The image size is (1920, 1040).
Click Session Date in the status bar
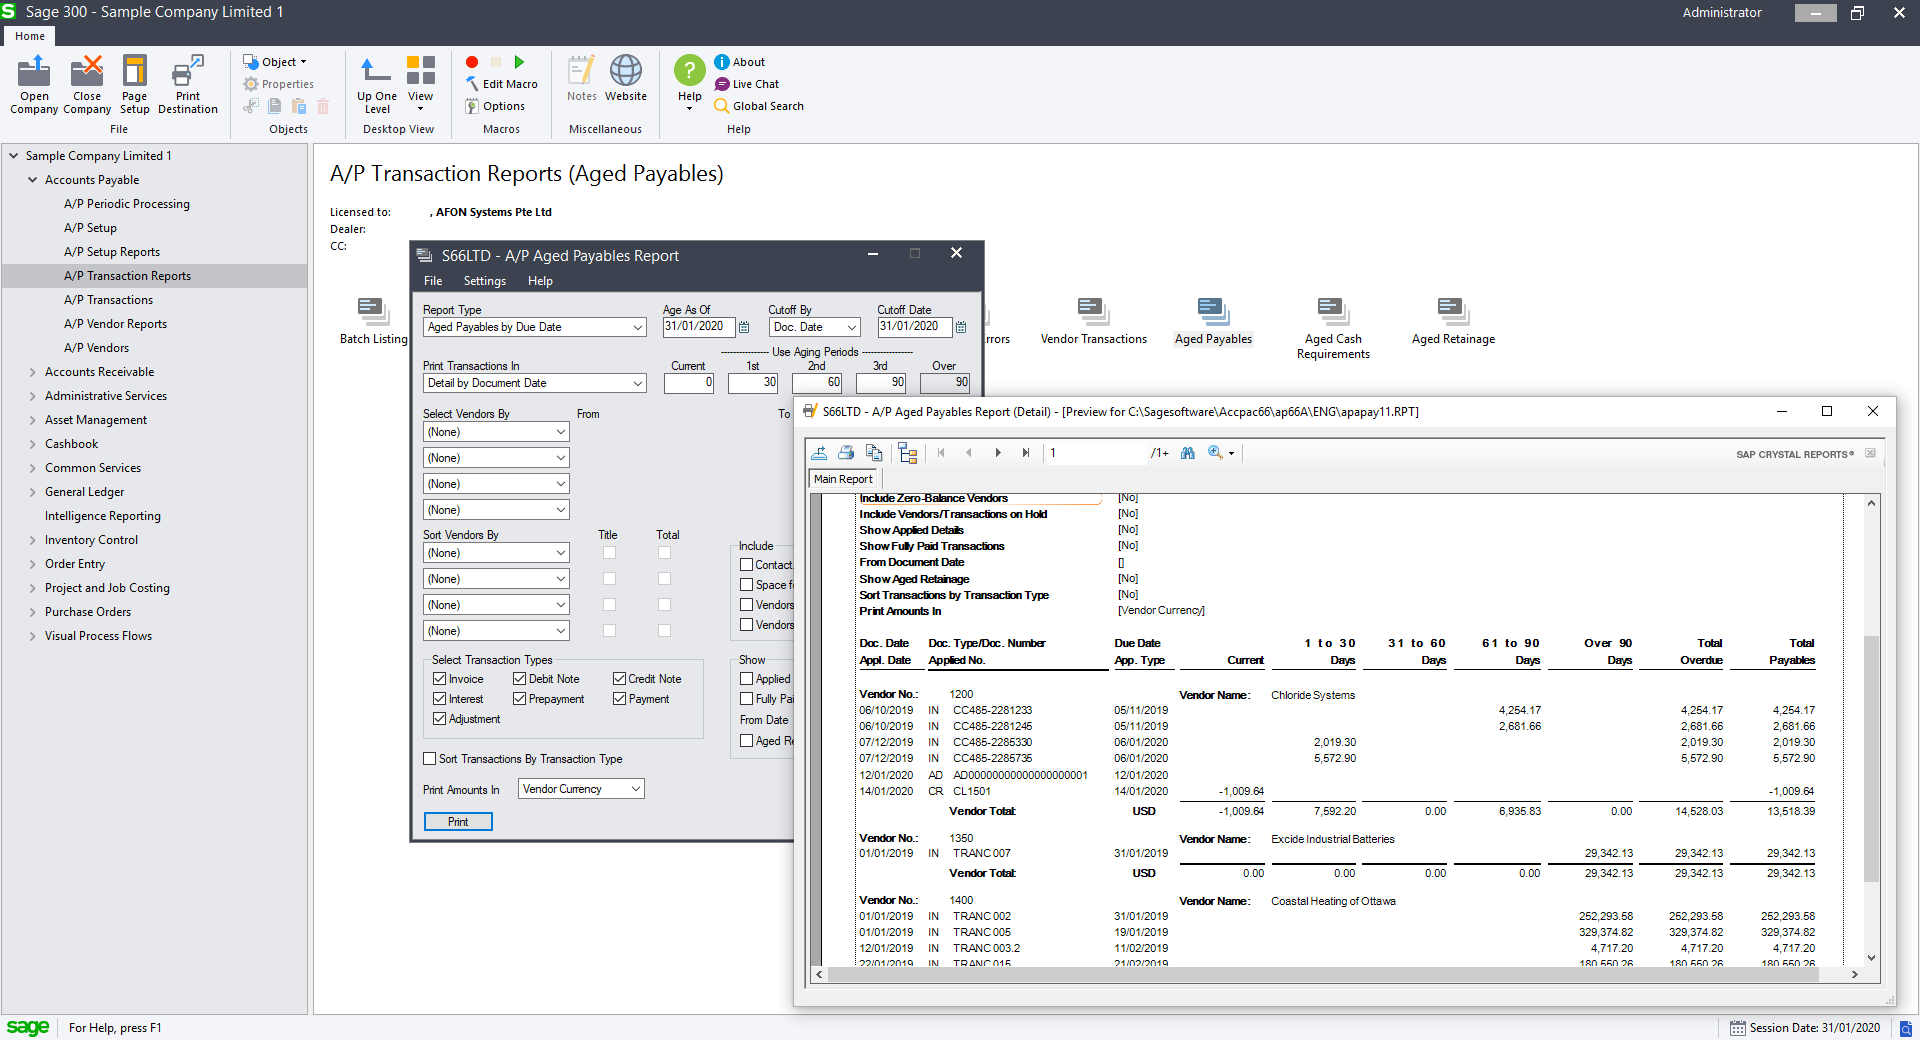point(1806,1028)
